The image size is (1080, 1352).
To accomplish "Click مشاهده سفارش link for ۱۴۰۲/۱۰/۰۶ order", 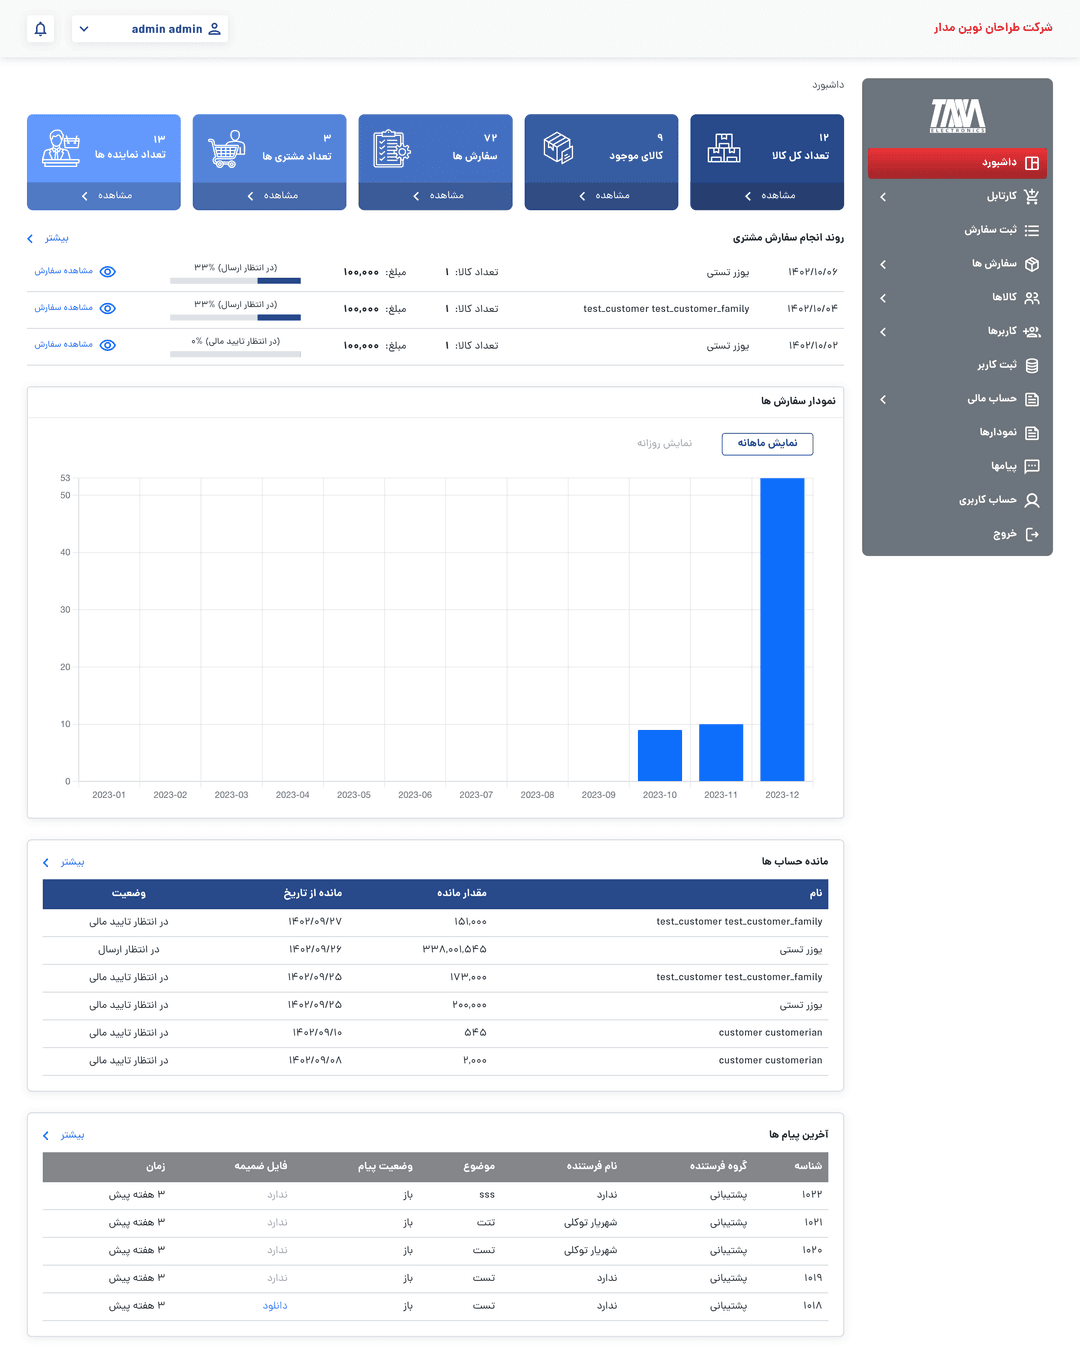I will tap(64, 271).
